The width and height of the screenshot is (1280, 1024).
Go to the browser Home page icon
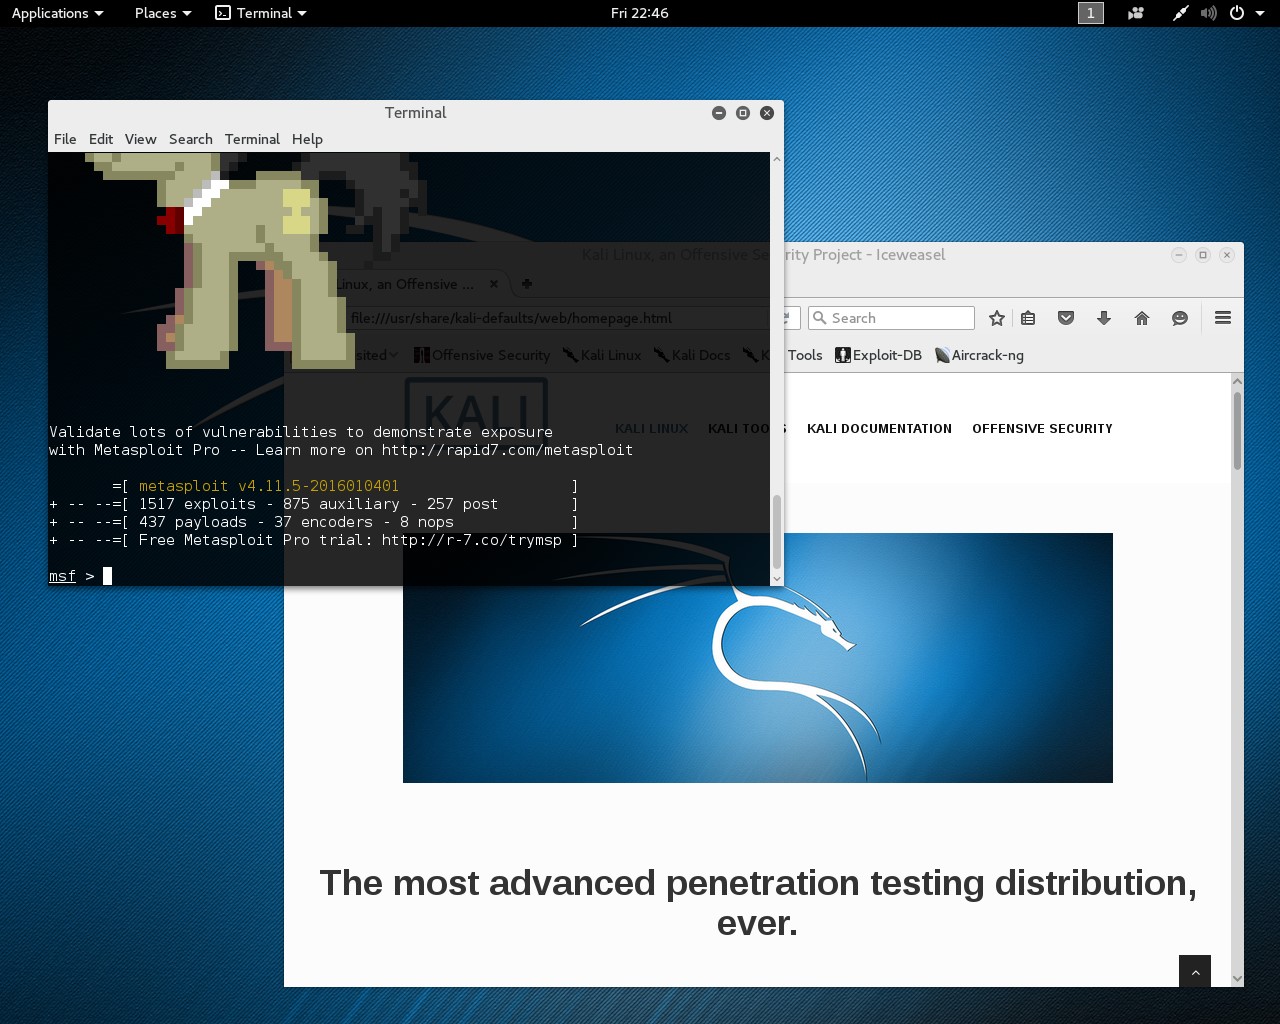point(1142,318)
